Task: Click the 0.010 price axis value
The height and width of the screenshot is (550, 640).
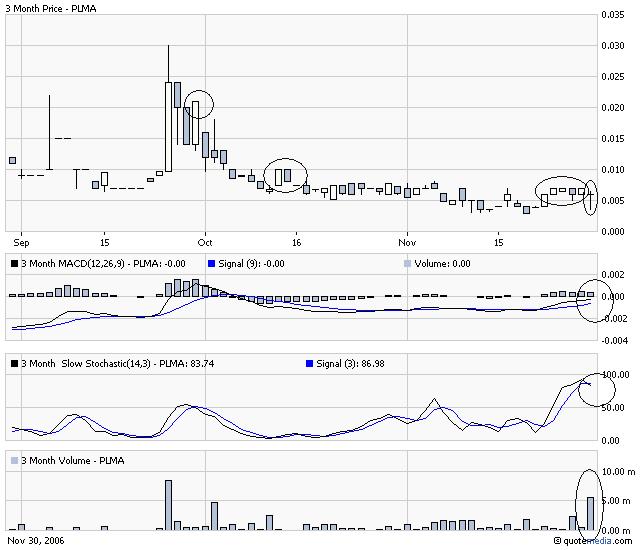Action: pyautogui.click(x=613, y=170)
